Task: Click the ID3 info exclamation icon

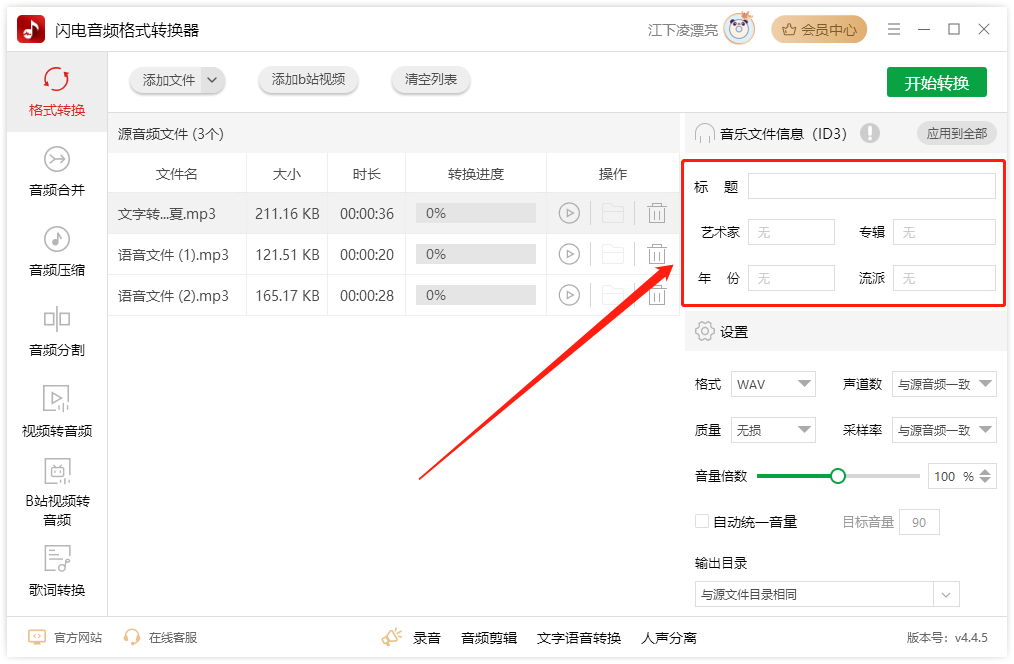Action: point(869,133)
